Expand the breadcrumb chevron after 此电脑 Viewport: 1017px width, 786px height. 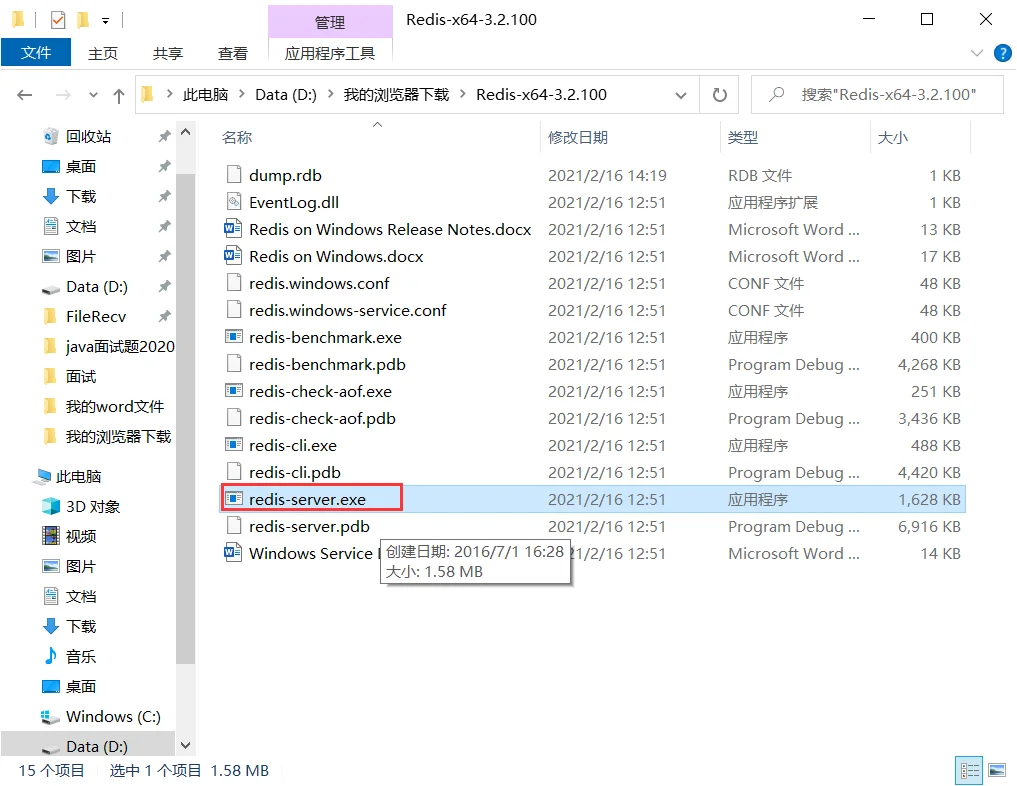241,95
